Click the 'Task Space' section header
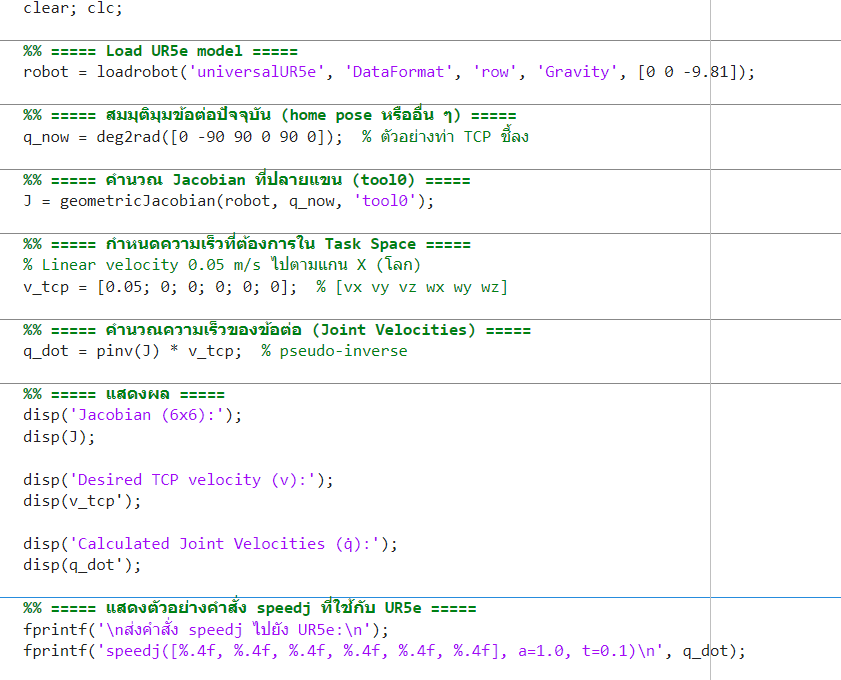The width and height of the screenshot is (841, 680). point(247,244)
